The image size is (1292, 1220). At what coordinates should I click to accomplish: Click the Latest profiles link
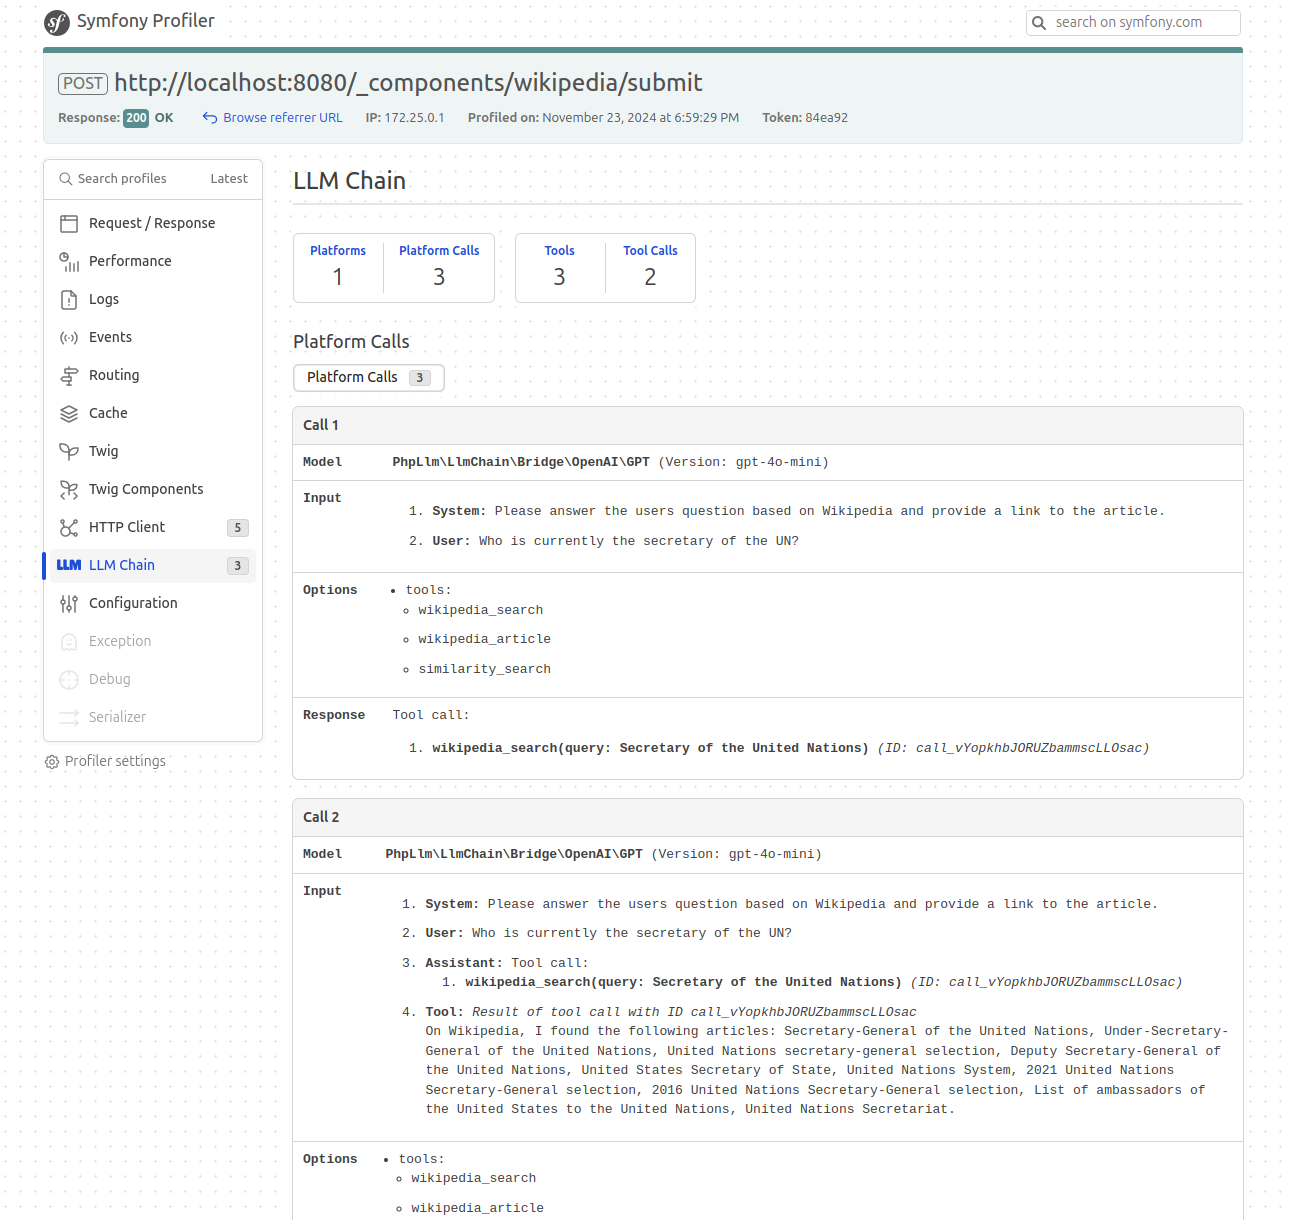coord(228,178)
